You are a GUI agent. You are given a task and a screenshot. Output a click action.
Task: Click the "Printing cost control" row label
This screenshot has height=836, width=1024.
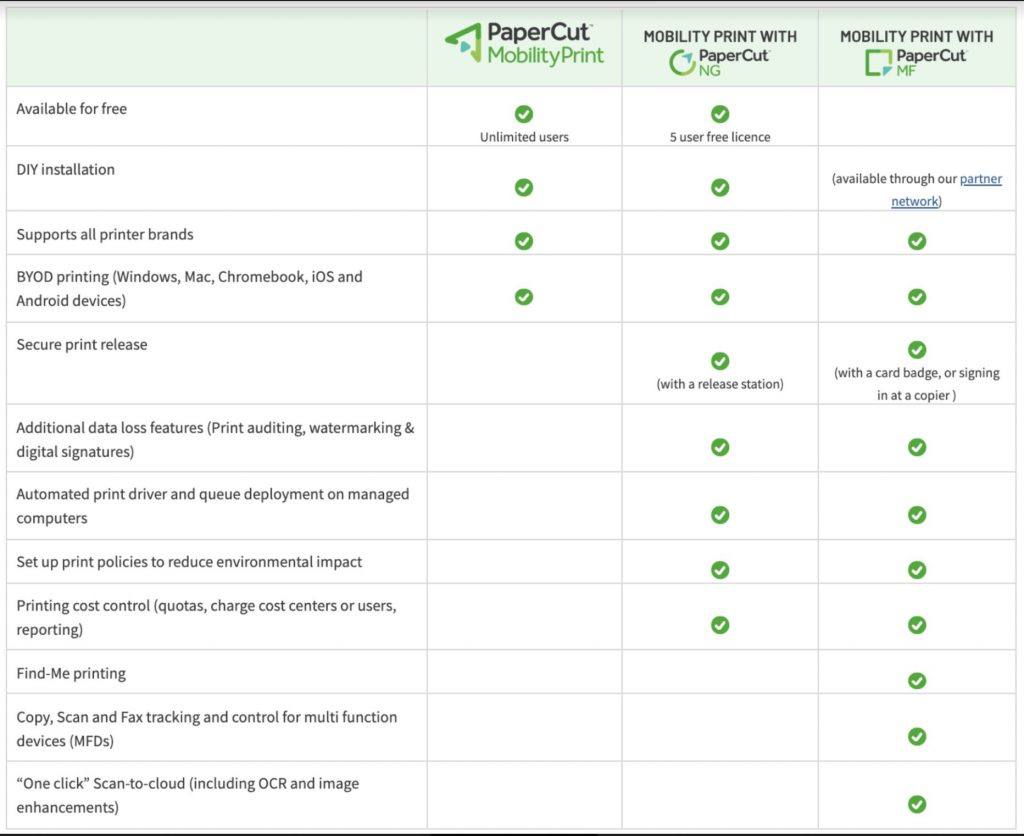point(206,617)
